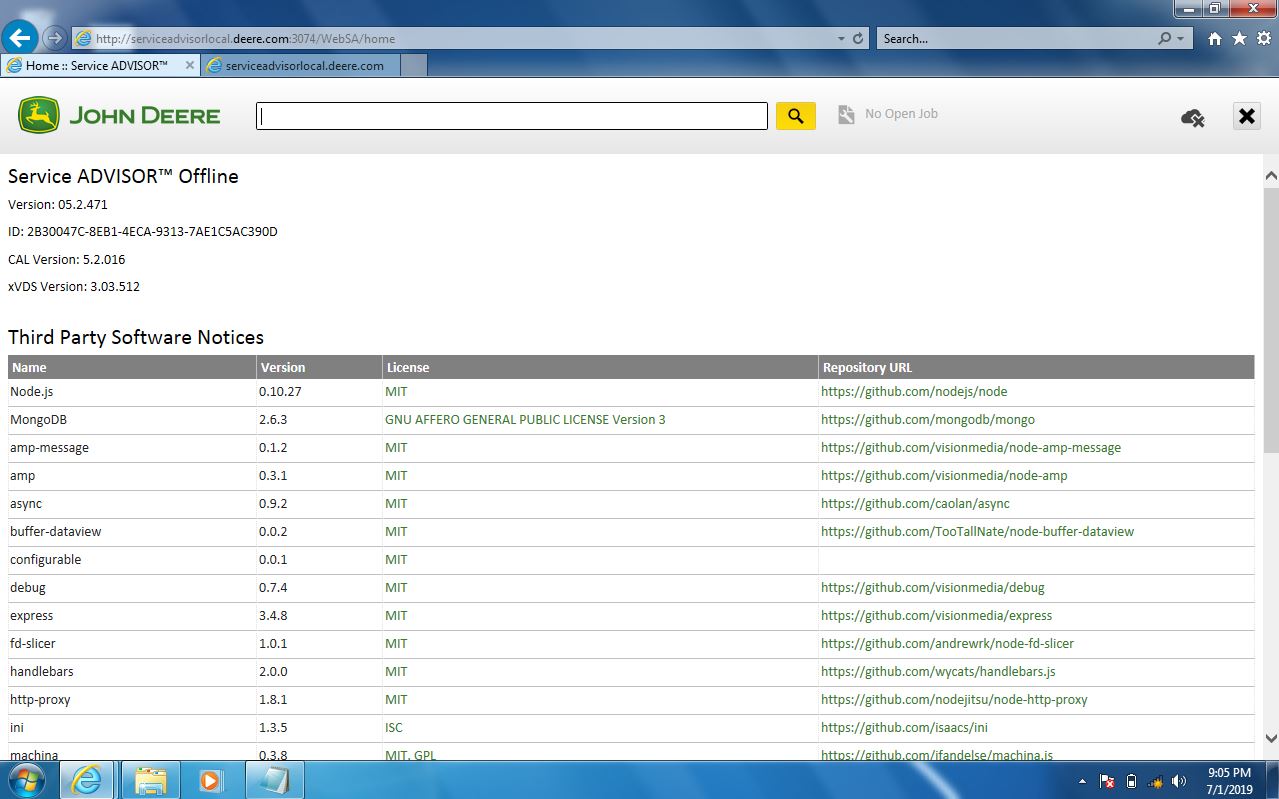Click the yellow search magnifier button
The height and width of the screenshot is (799, 1279).
(796, 116)
